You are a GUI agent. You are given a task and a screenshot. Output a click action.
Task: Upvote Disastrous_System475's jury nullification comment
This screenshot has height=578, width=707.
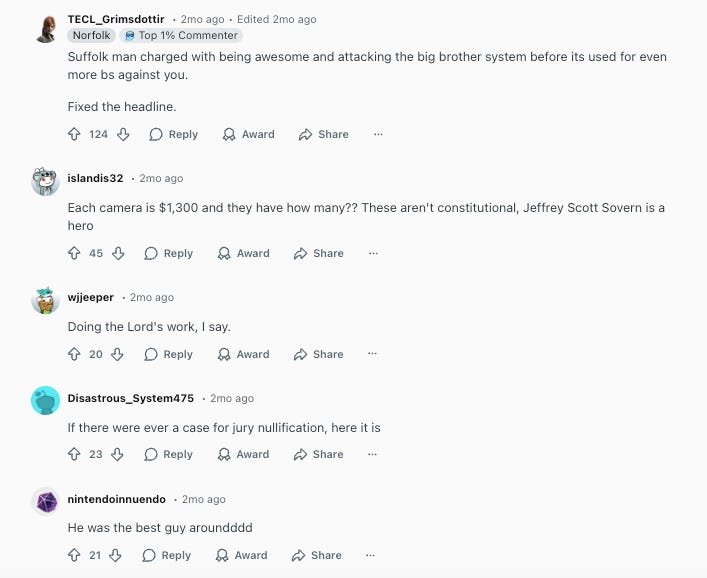click(74, 454)
